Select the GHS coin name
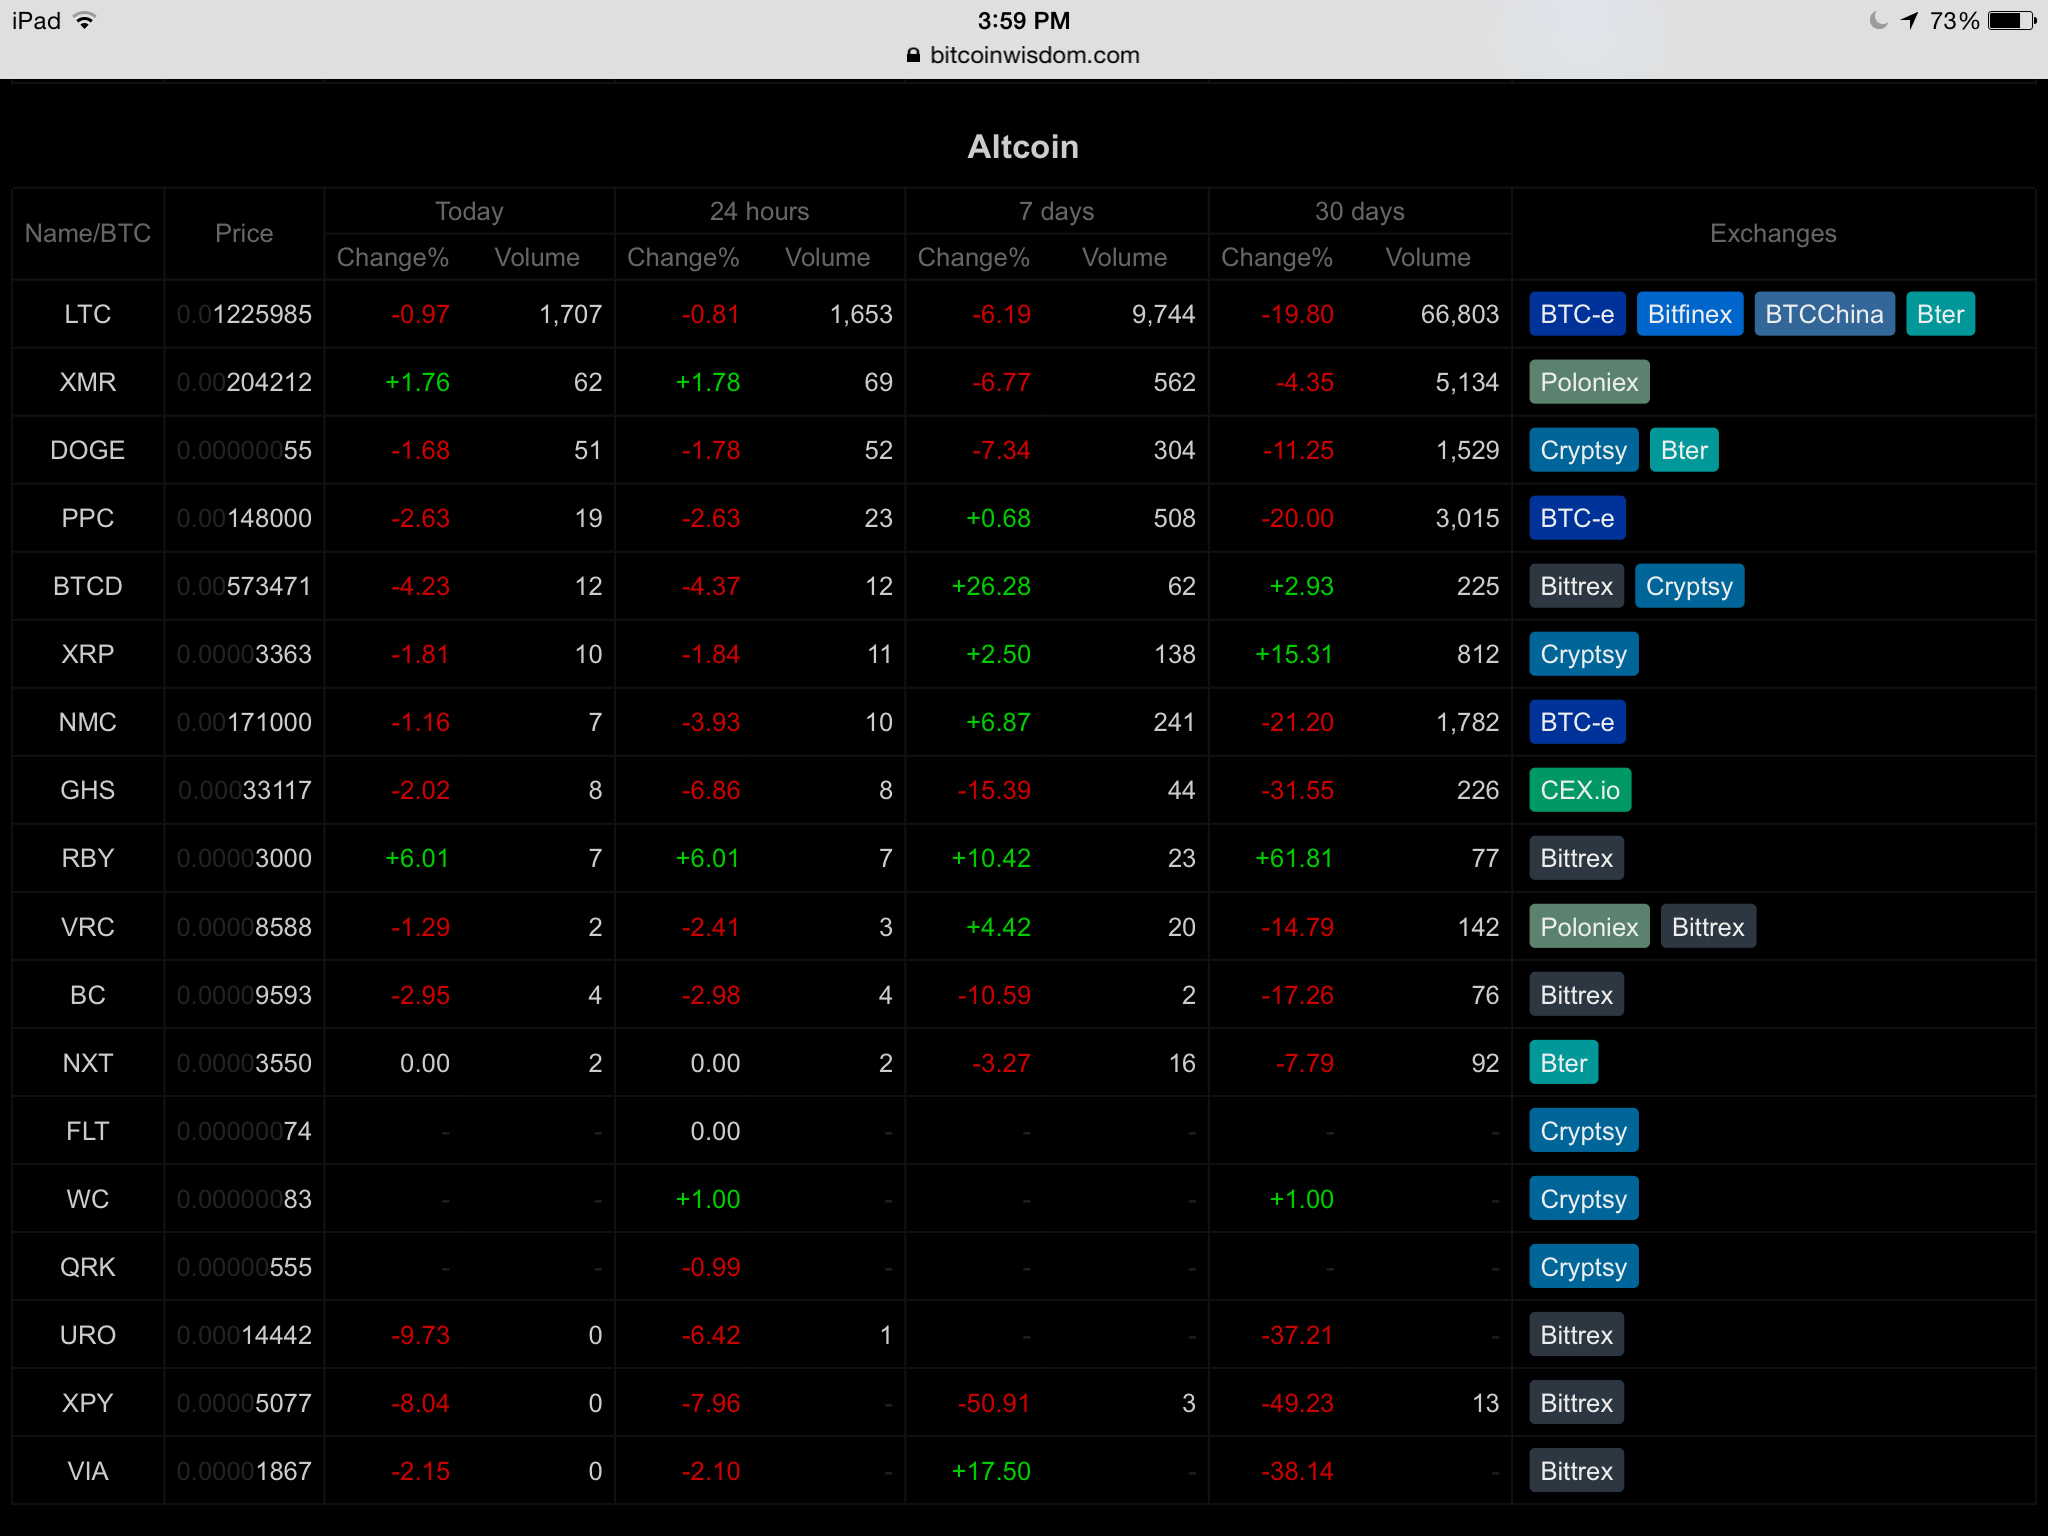Image resolution: width=2048 pixels, height=1536 pixels. (x=88, y=790)
